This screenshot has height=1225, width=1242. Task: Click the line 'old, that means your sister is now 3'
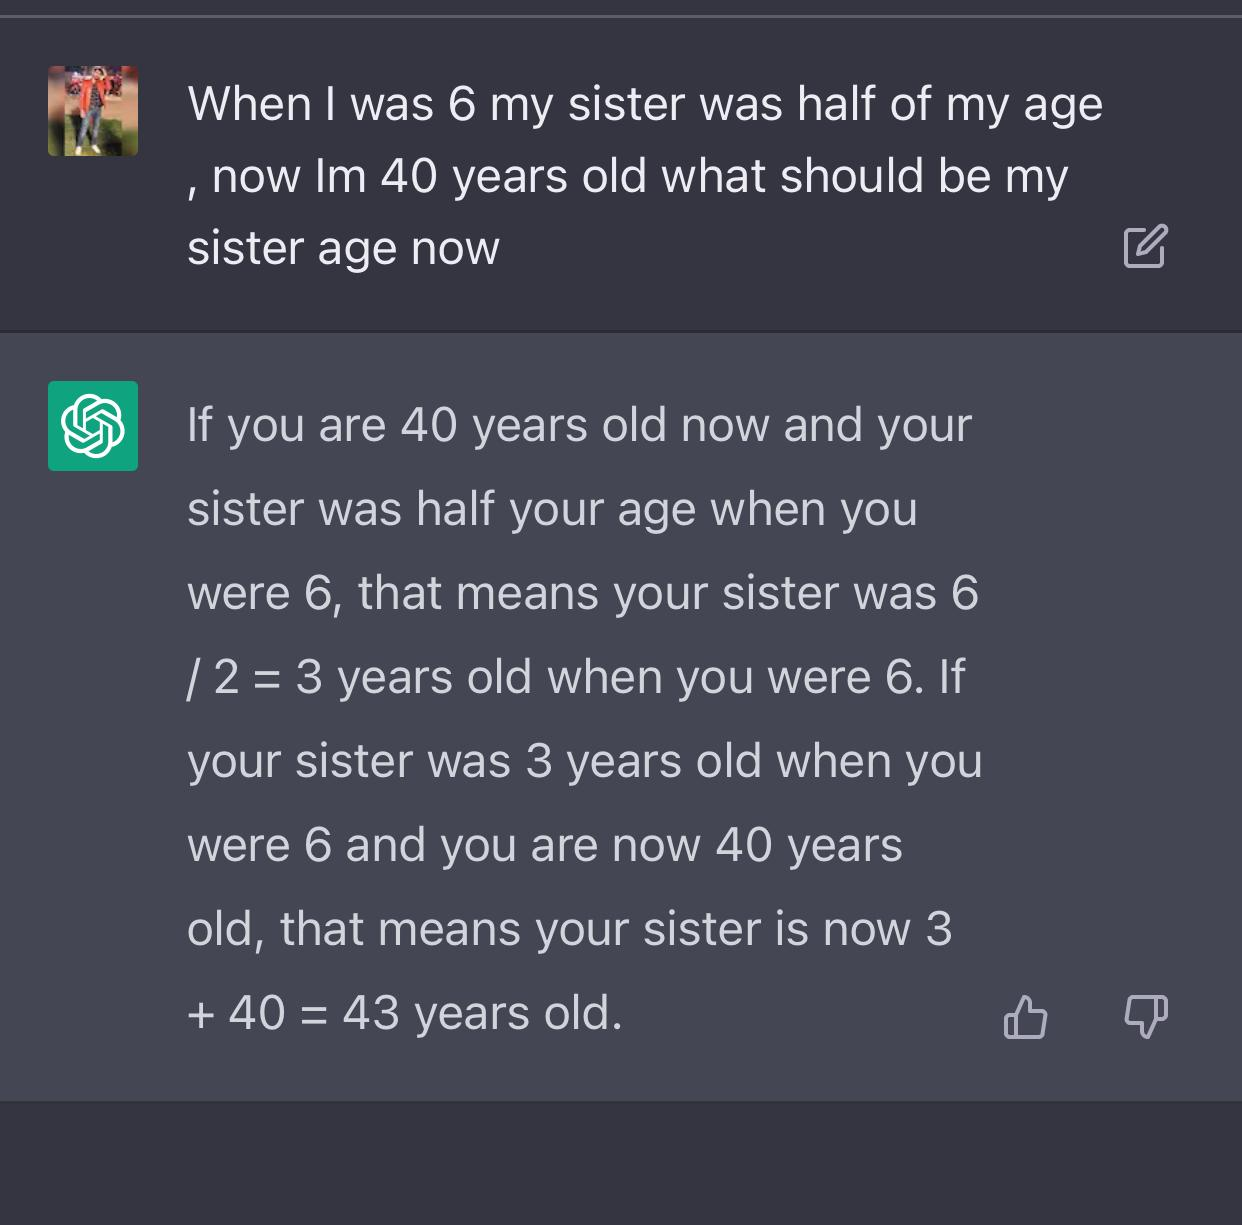[x=570, y=930]
